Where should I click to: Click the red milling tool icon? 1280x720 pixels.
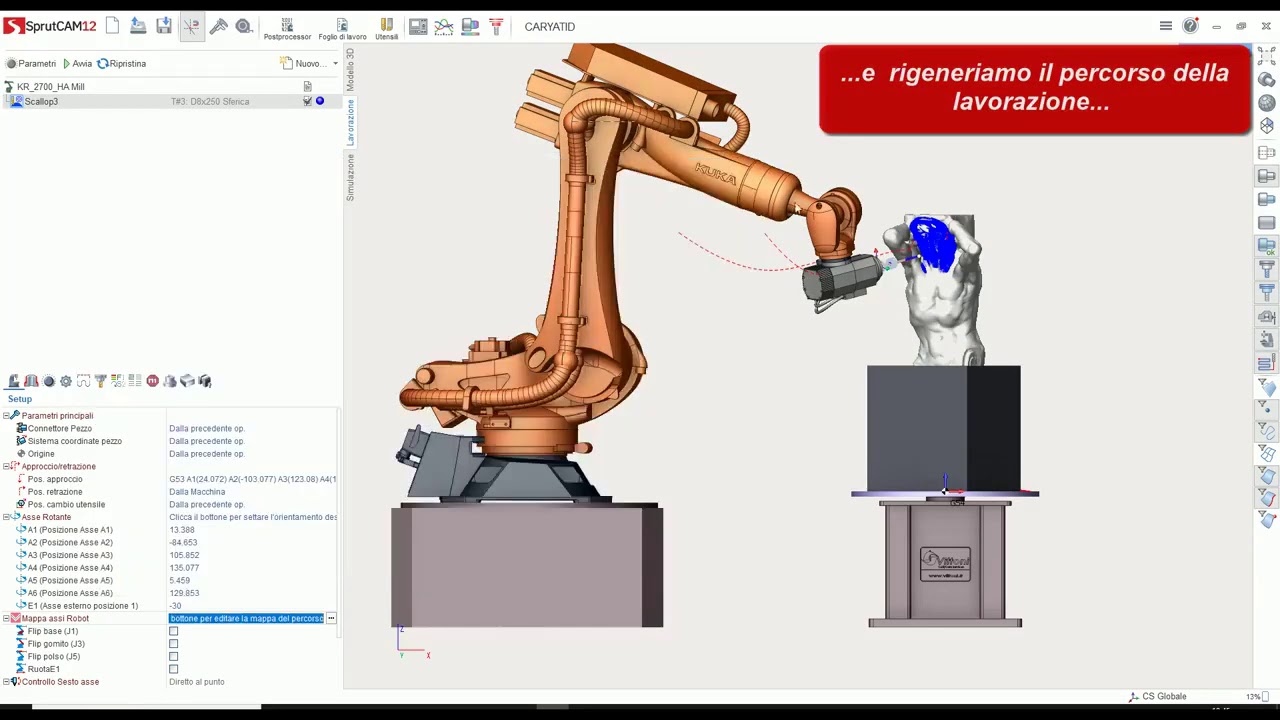496,26
